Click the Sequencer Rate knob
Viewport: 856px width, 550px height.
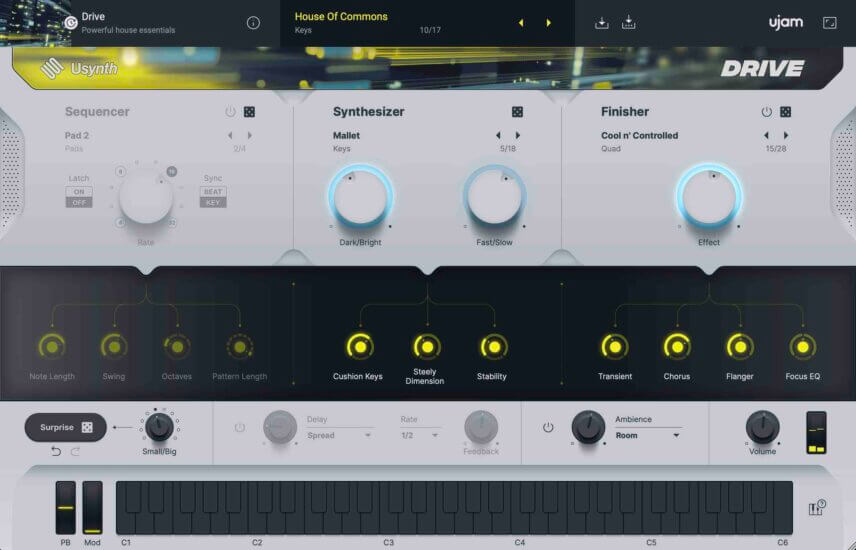[x=146, y=197]
